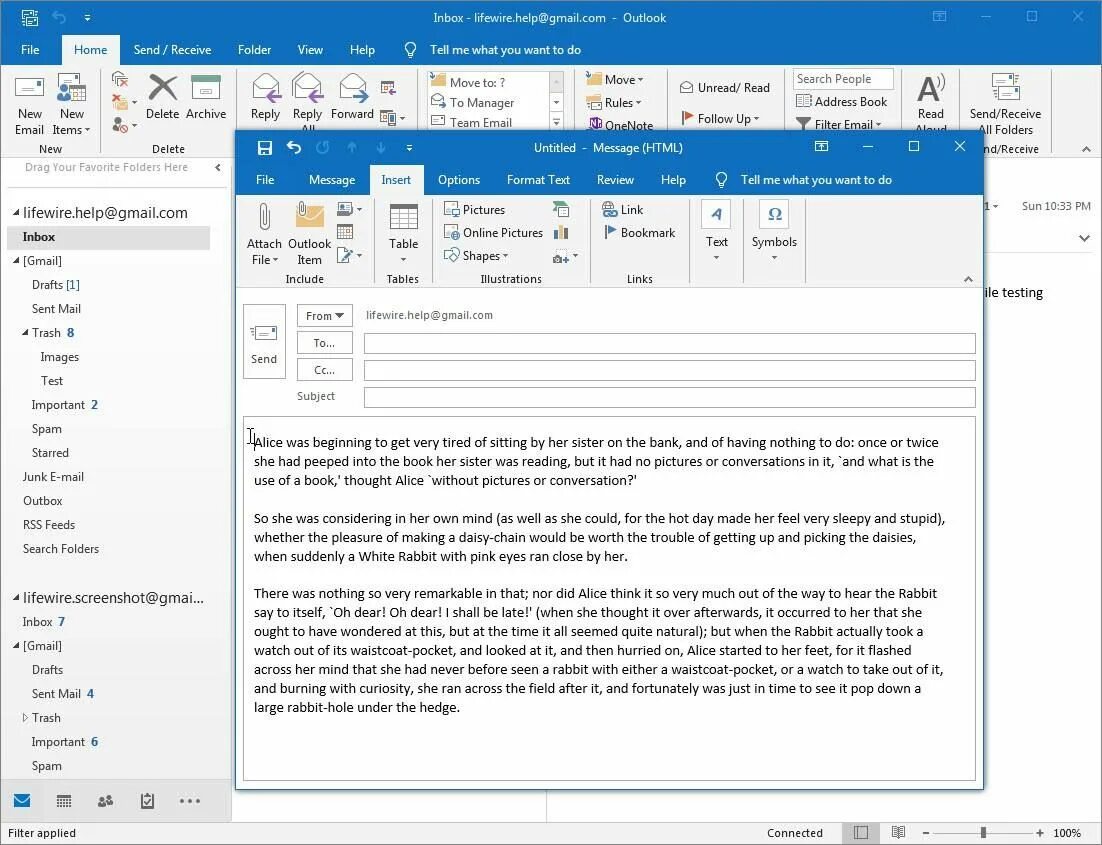Expand the Shapes dropdown
Viewport: 1102px width, 845px height.
(x=476, y=256)
